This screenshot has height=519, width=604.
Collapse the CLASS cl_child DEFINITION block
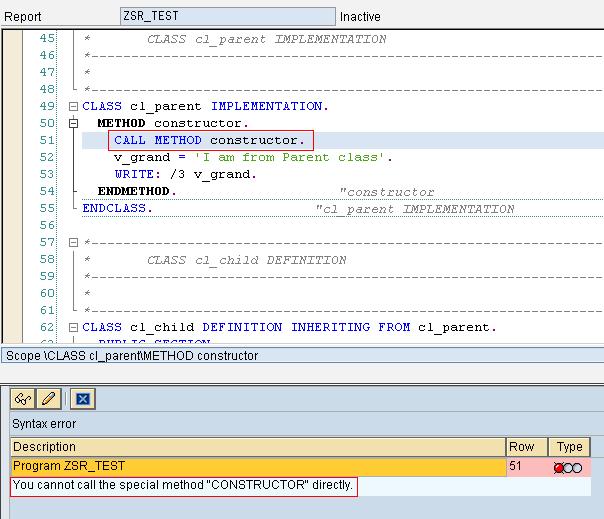coord(73,328)
